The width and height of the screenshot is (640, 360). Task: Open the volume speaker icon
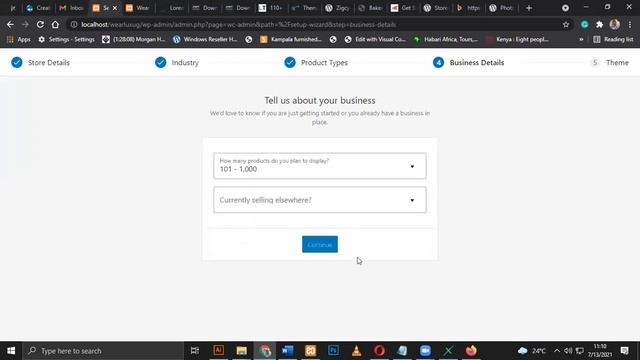pos(568,351)
